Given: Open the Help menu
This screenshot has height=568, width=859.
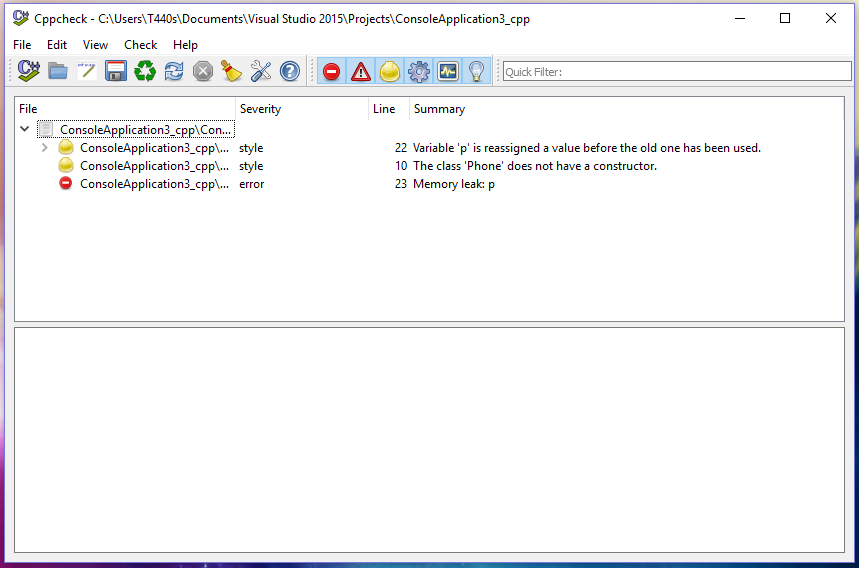Looking at the screenshot, I should click(x=185, y=45).
